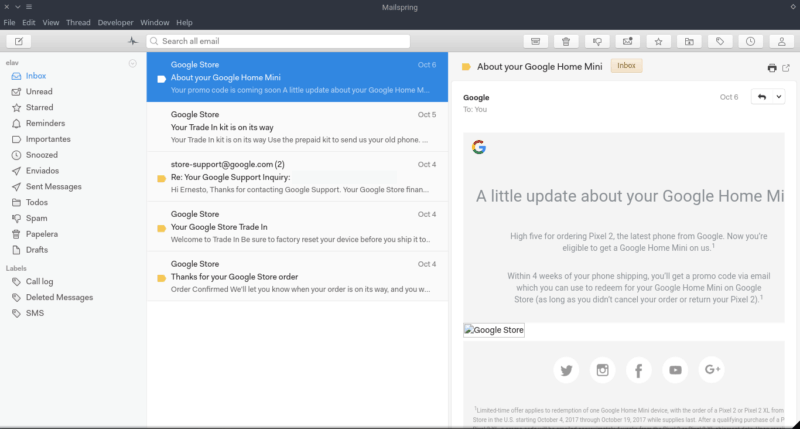Mark the email as unread

(627, 41)
